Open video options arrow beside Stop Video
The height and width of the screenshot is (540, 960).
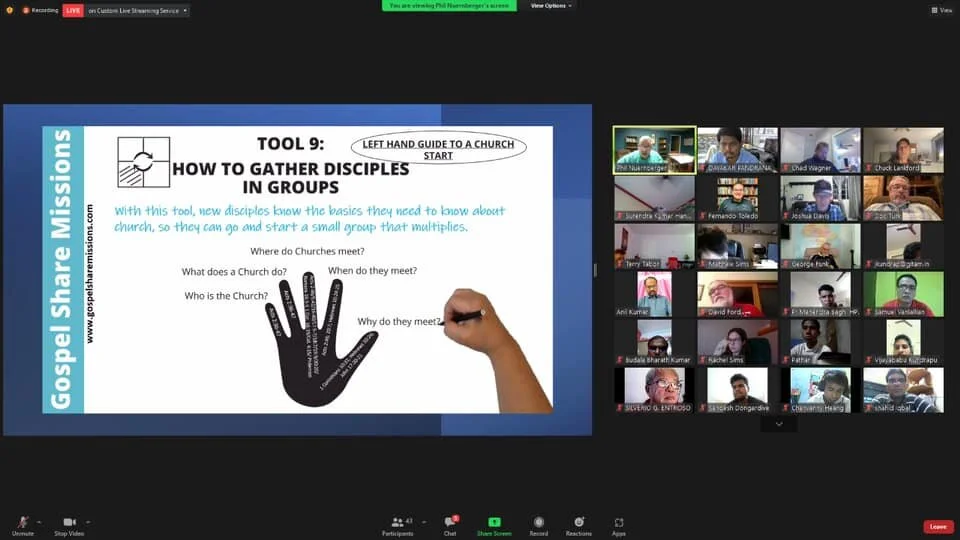88,522
